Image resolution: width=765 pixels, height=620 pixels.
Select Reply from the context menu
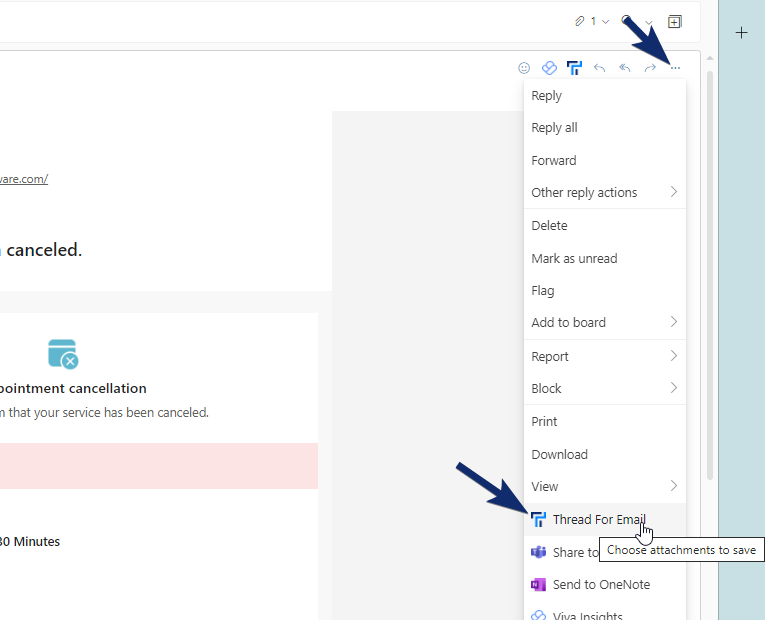tap(605, 96)
